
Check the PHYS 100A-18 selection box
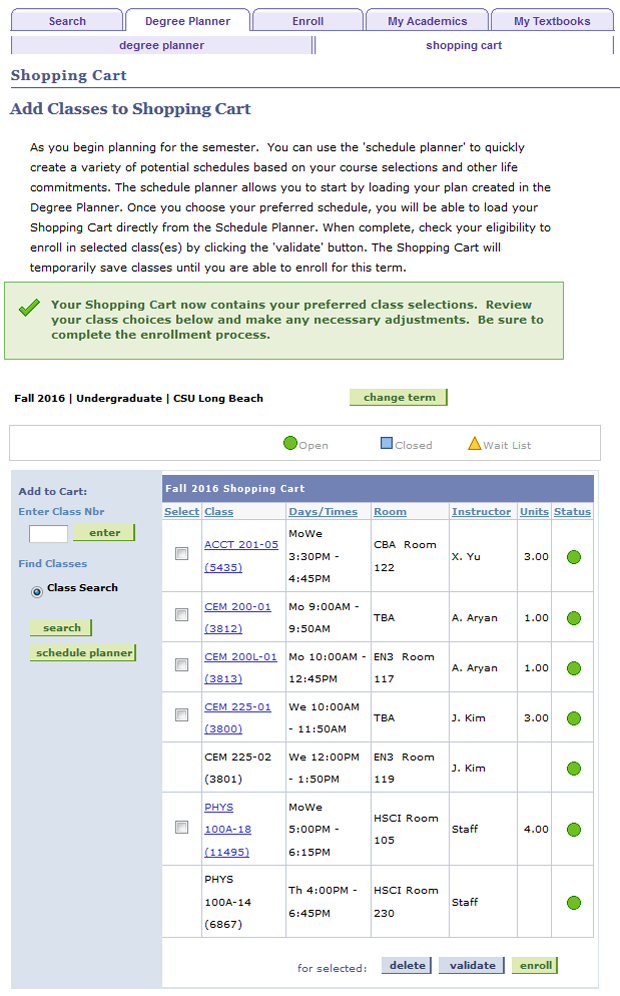(x=182, y=827)
